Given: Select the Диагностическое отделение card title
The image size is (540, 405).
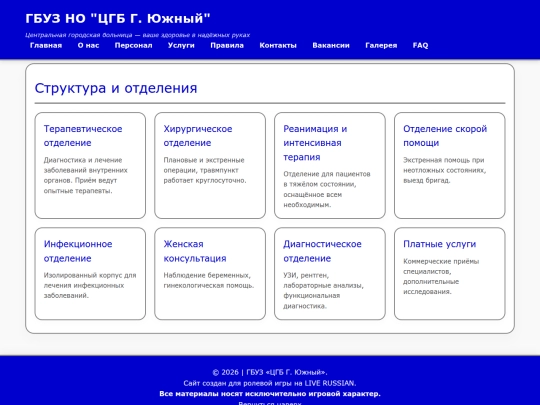Looking at the screenshot, I should (322, 251).
